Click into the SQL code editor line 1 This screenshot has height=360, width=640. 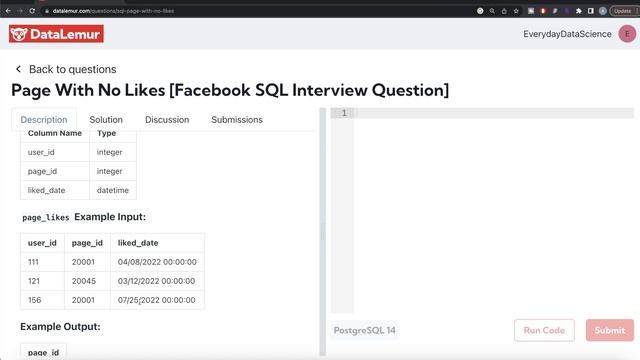pyautogui.click(x=494, y=113)
